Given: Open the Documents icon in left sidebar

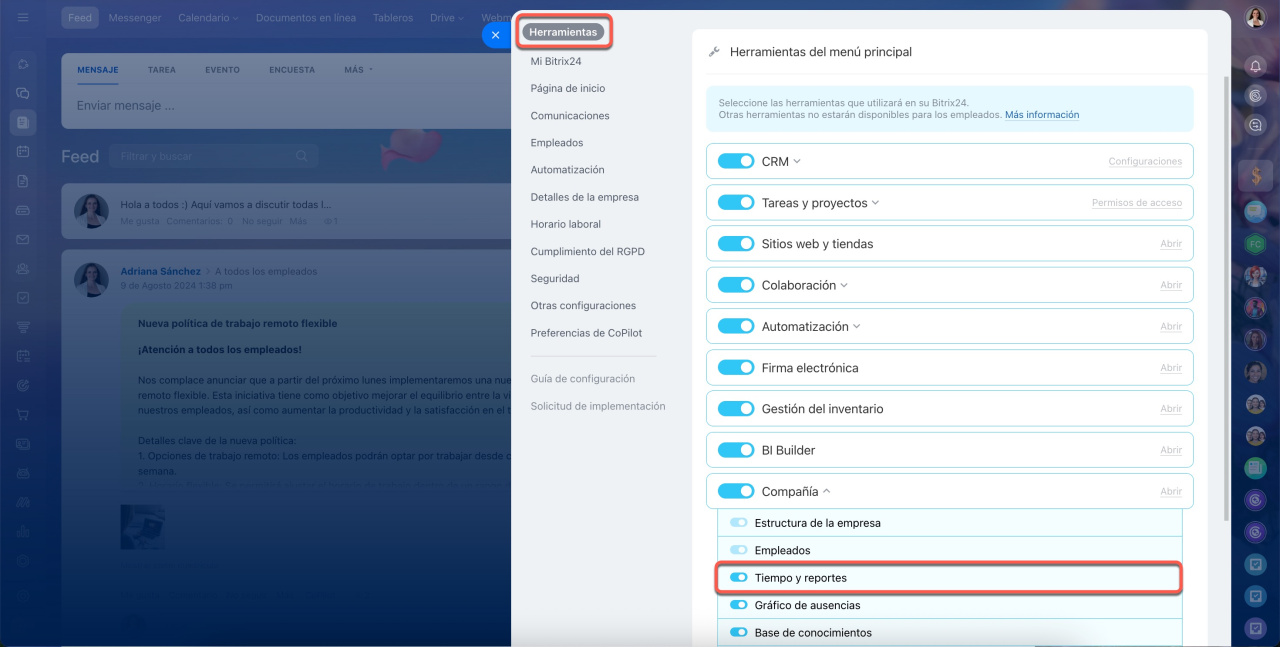Looking at the screenshot, I should [x=22, y=181].
